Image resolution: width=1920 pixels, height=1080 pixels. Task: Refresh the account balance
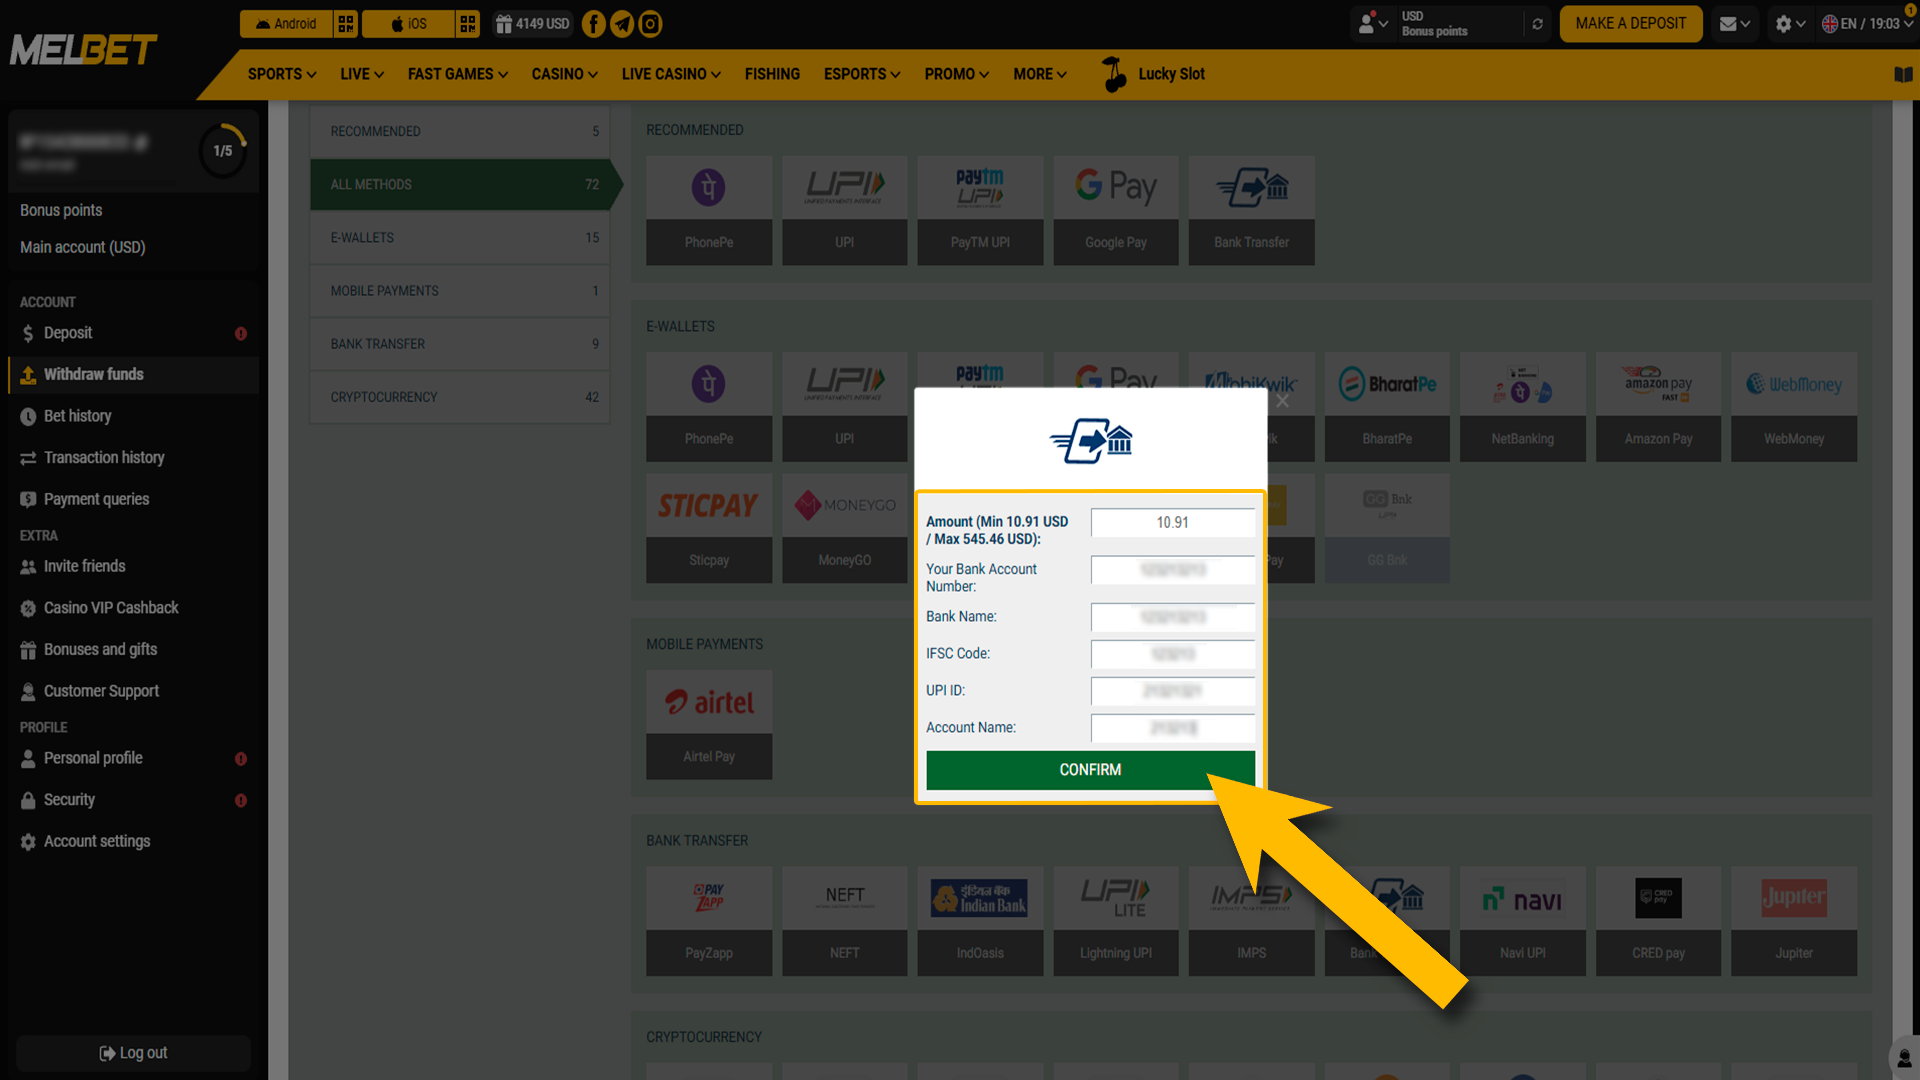click(x=1538, y=23)
